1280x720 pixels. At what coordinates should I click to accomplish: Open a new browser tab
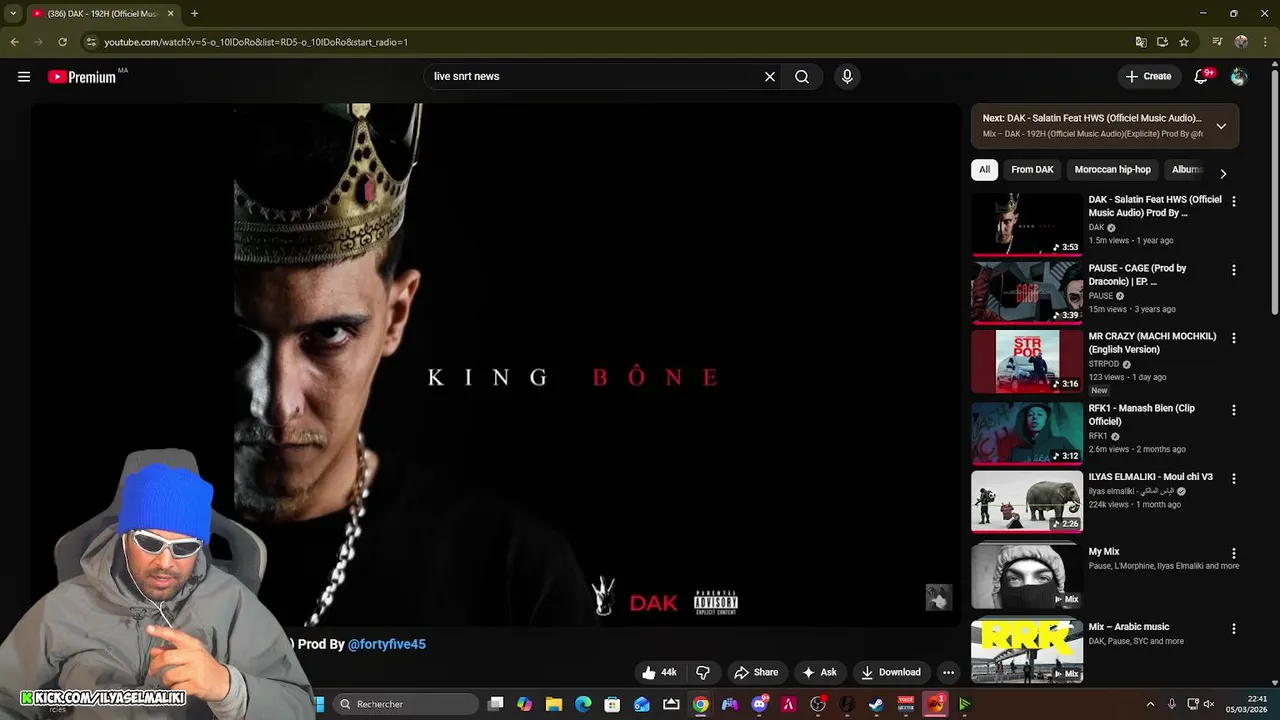(x=194, y=13)
